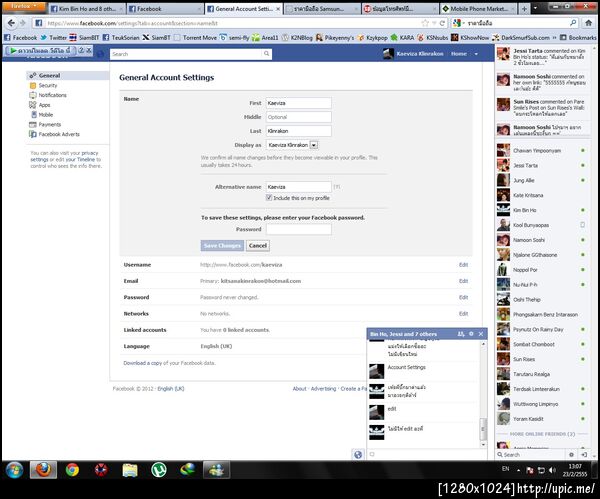600x499 pixels.
Task: Click the Alternative name input field
Action: 298,187
